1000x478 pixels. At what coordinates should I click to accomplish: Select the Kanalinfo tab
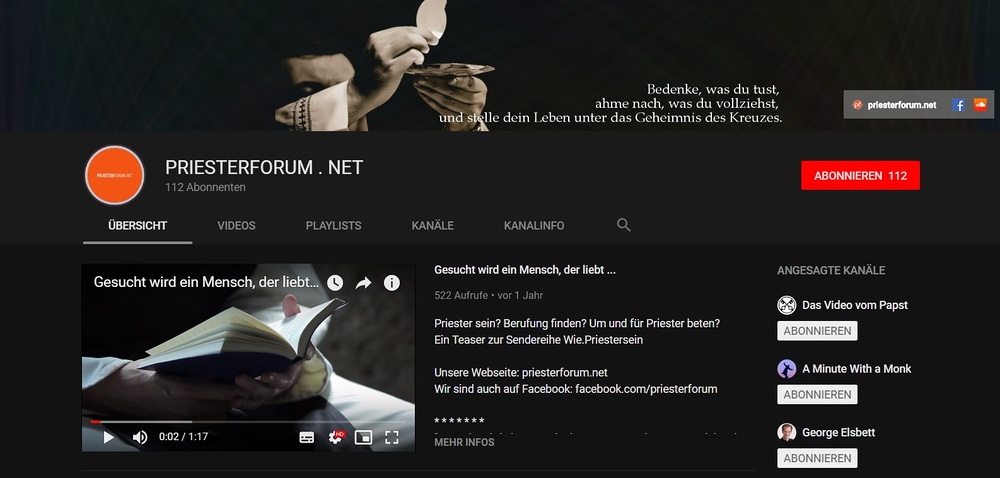pyautogui.click(x=534, y=226)
